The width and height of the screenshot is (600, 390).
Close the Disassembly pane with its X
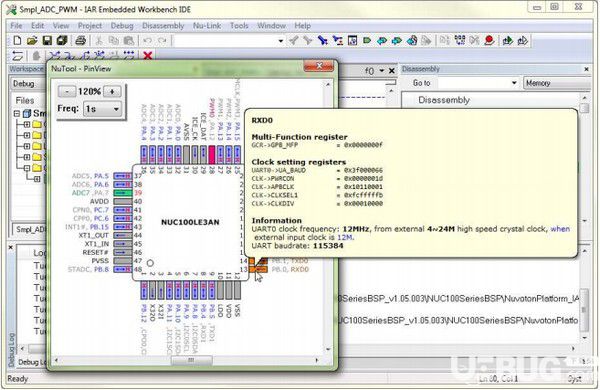coord(586,69)
